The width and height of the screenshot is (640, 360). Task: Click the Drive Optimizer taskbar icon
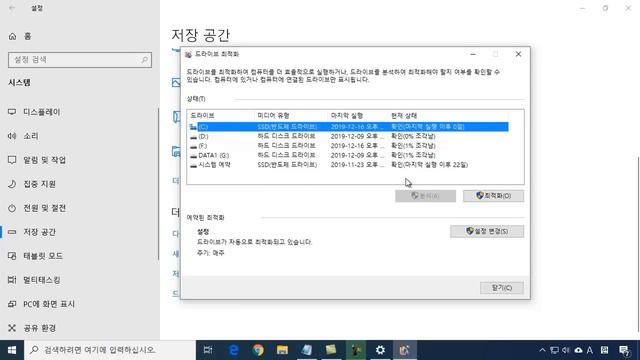click(x=405, y=350)
